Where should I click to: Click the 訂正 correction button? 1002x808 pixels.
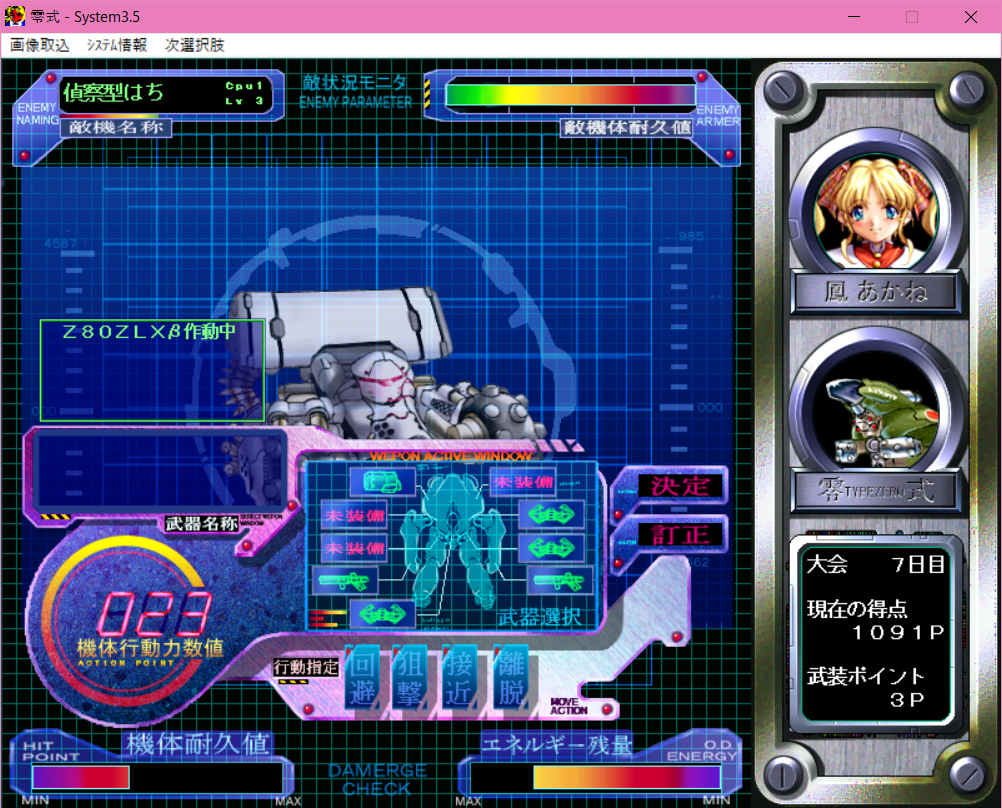pyautogui.click(x=679, y=534)
